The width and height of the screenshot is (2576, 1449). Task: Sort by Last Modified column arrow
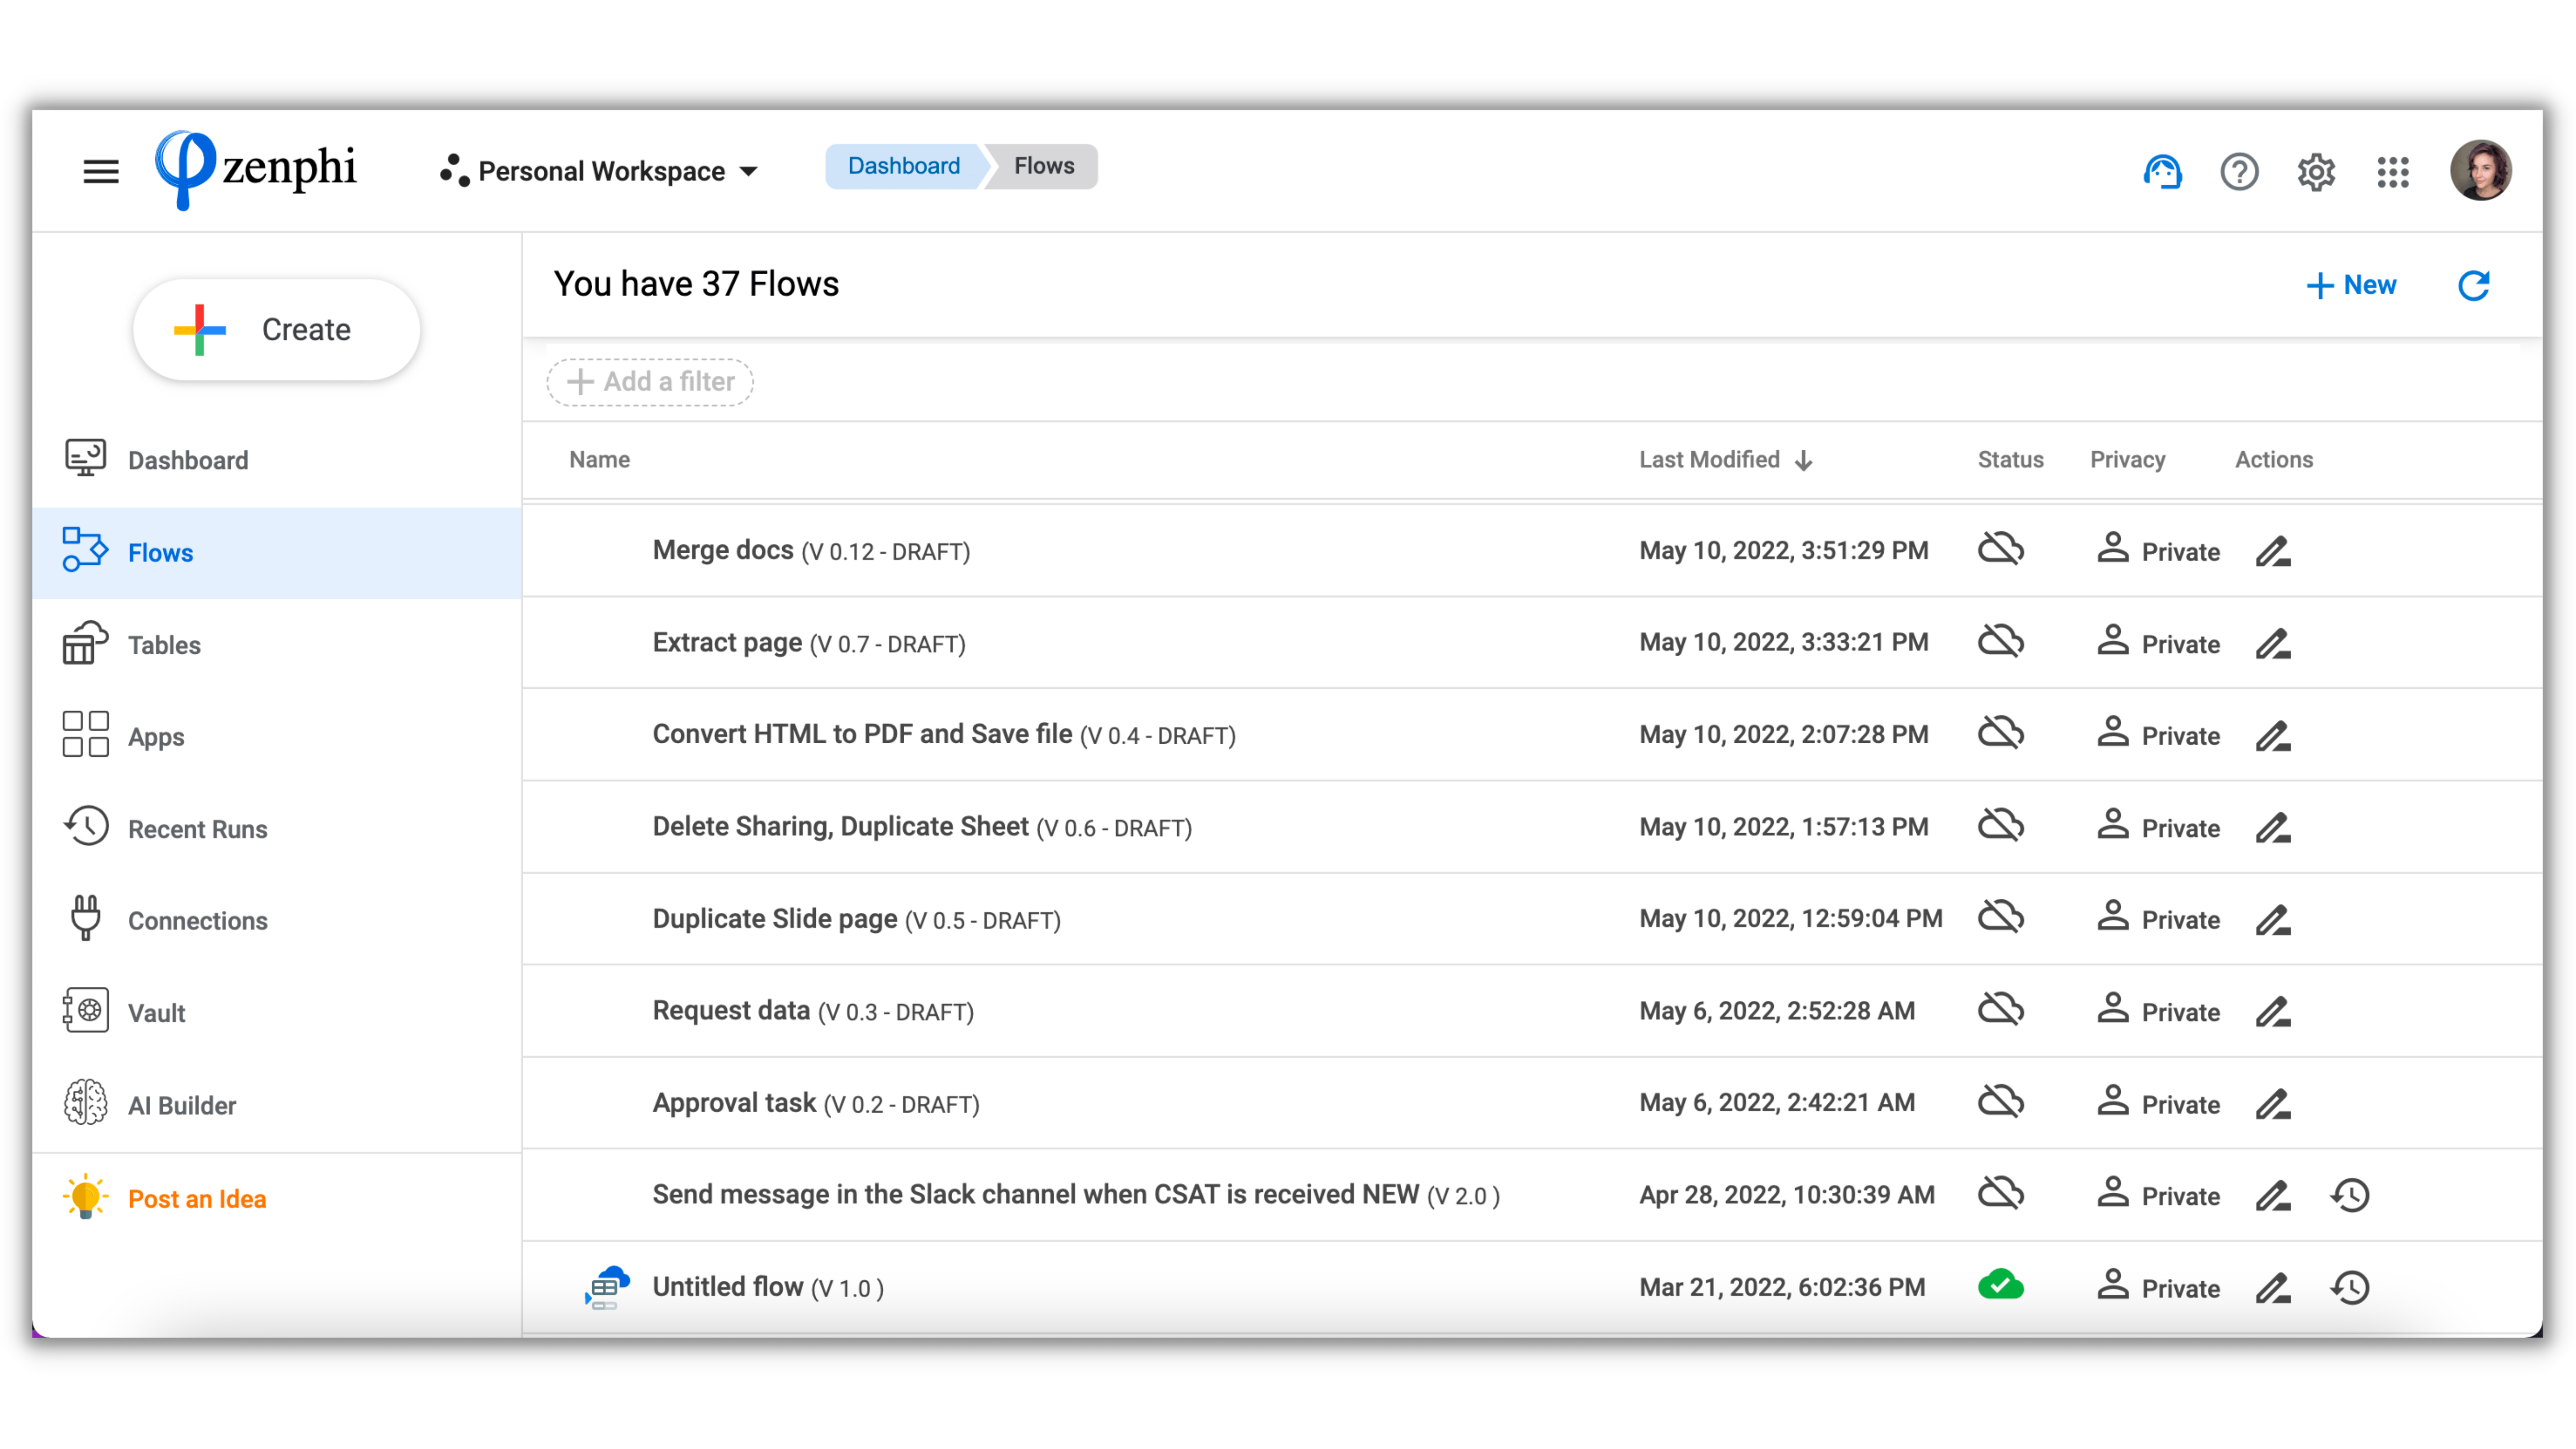[1804, 460]
